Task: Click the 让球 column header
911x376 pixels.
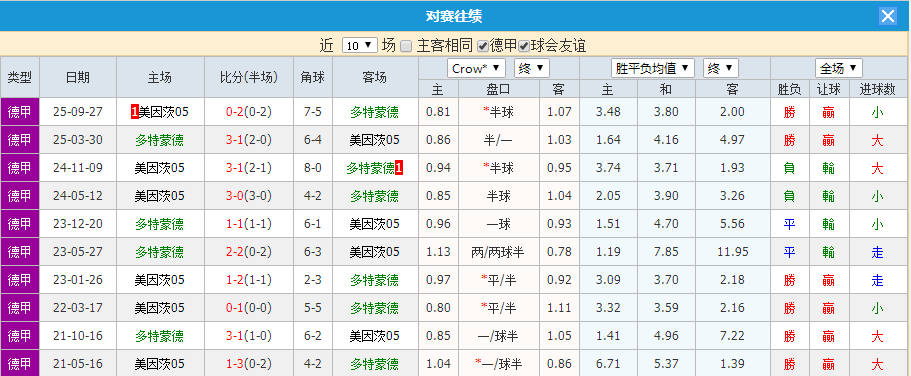Action: [829, 89]
